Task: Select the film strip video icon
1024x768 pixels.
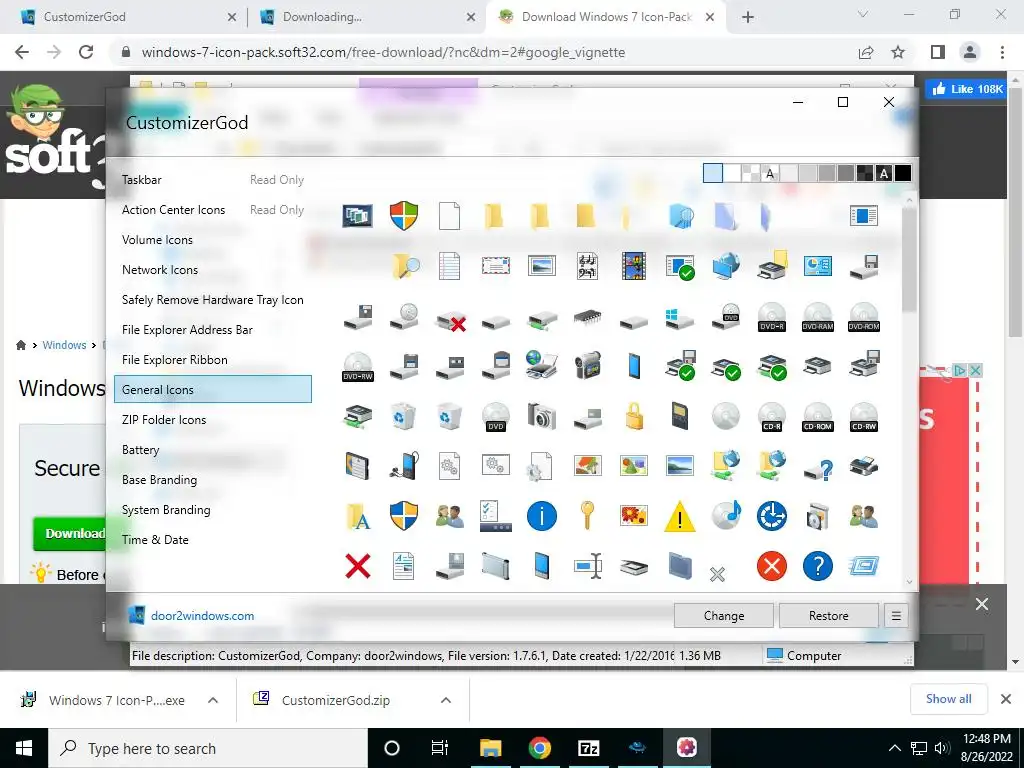Action: [633, 266]
